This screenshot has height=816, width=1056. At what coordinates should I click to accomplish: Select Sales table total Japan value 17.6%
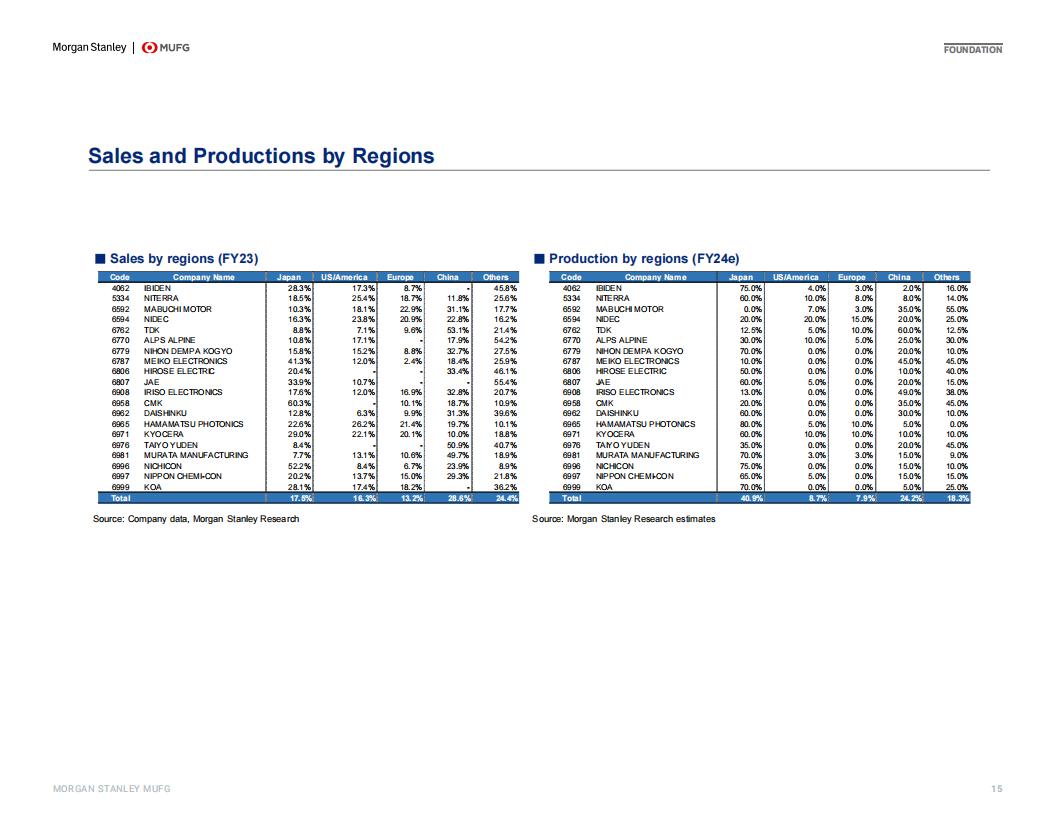[x=300, y=498]
